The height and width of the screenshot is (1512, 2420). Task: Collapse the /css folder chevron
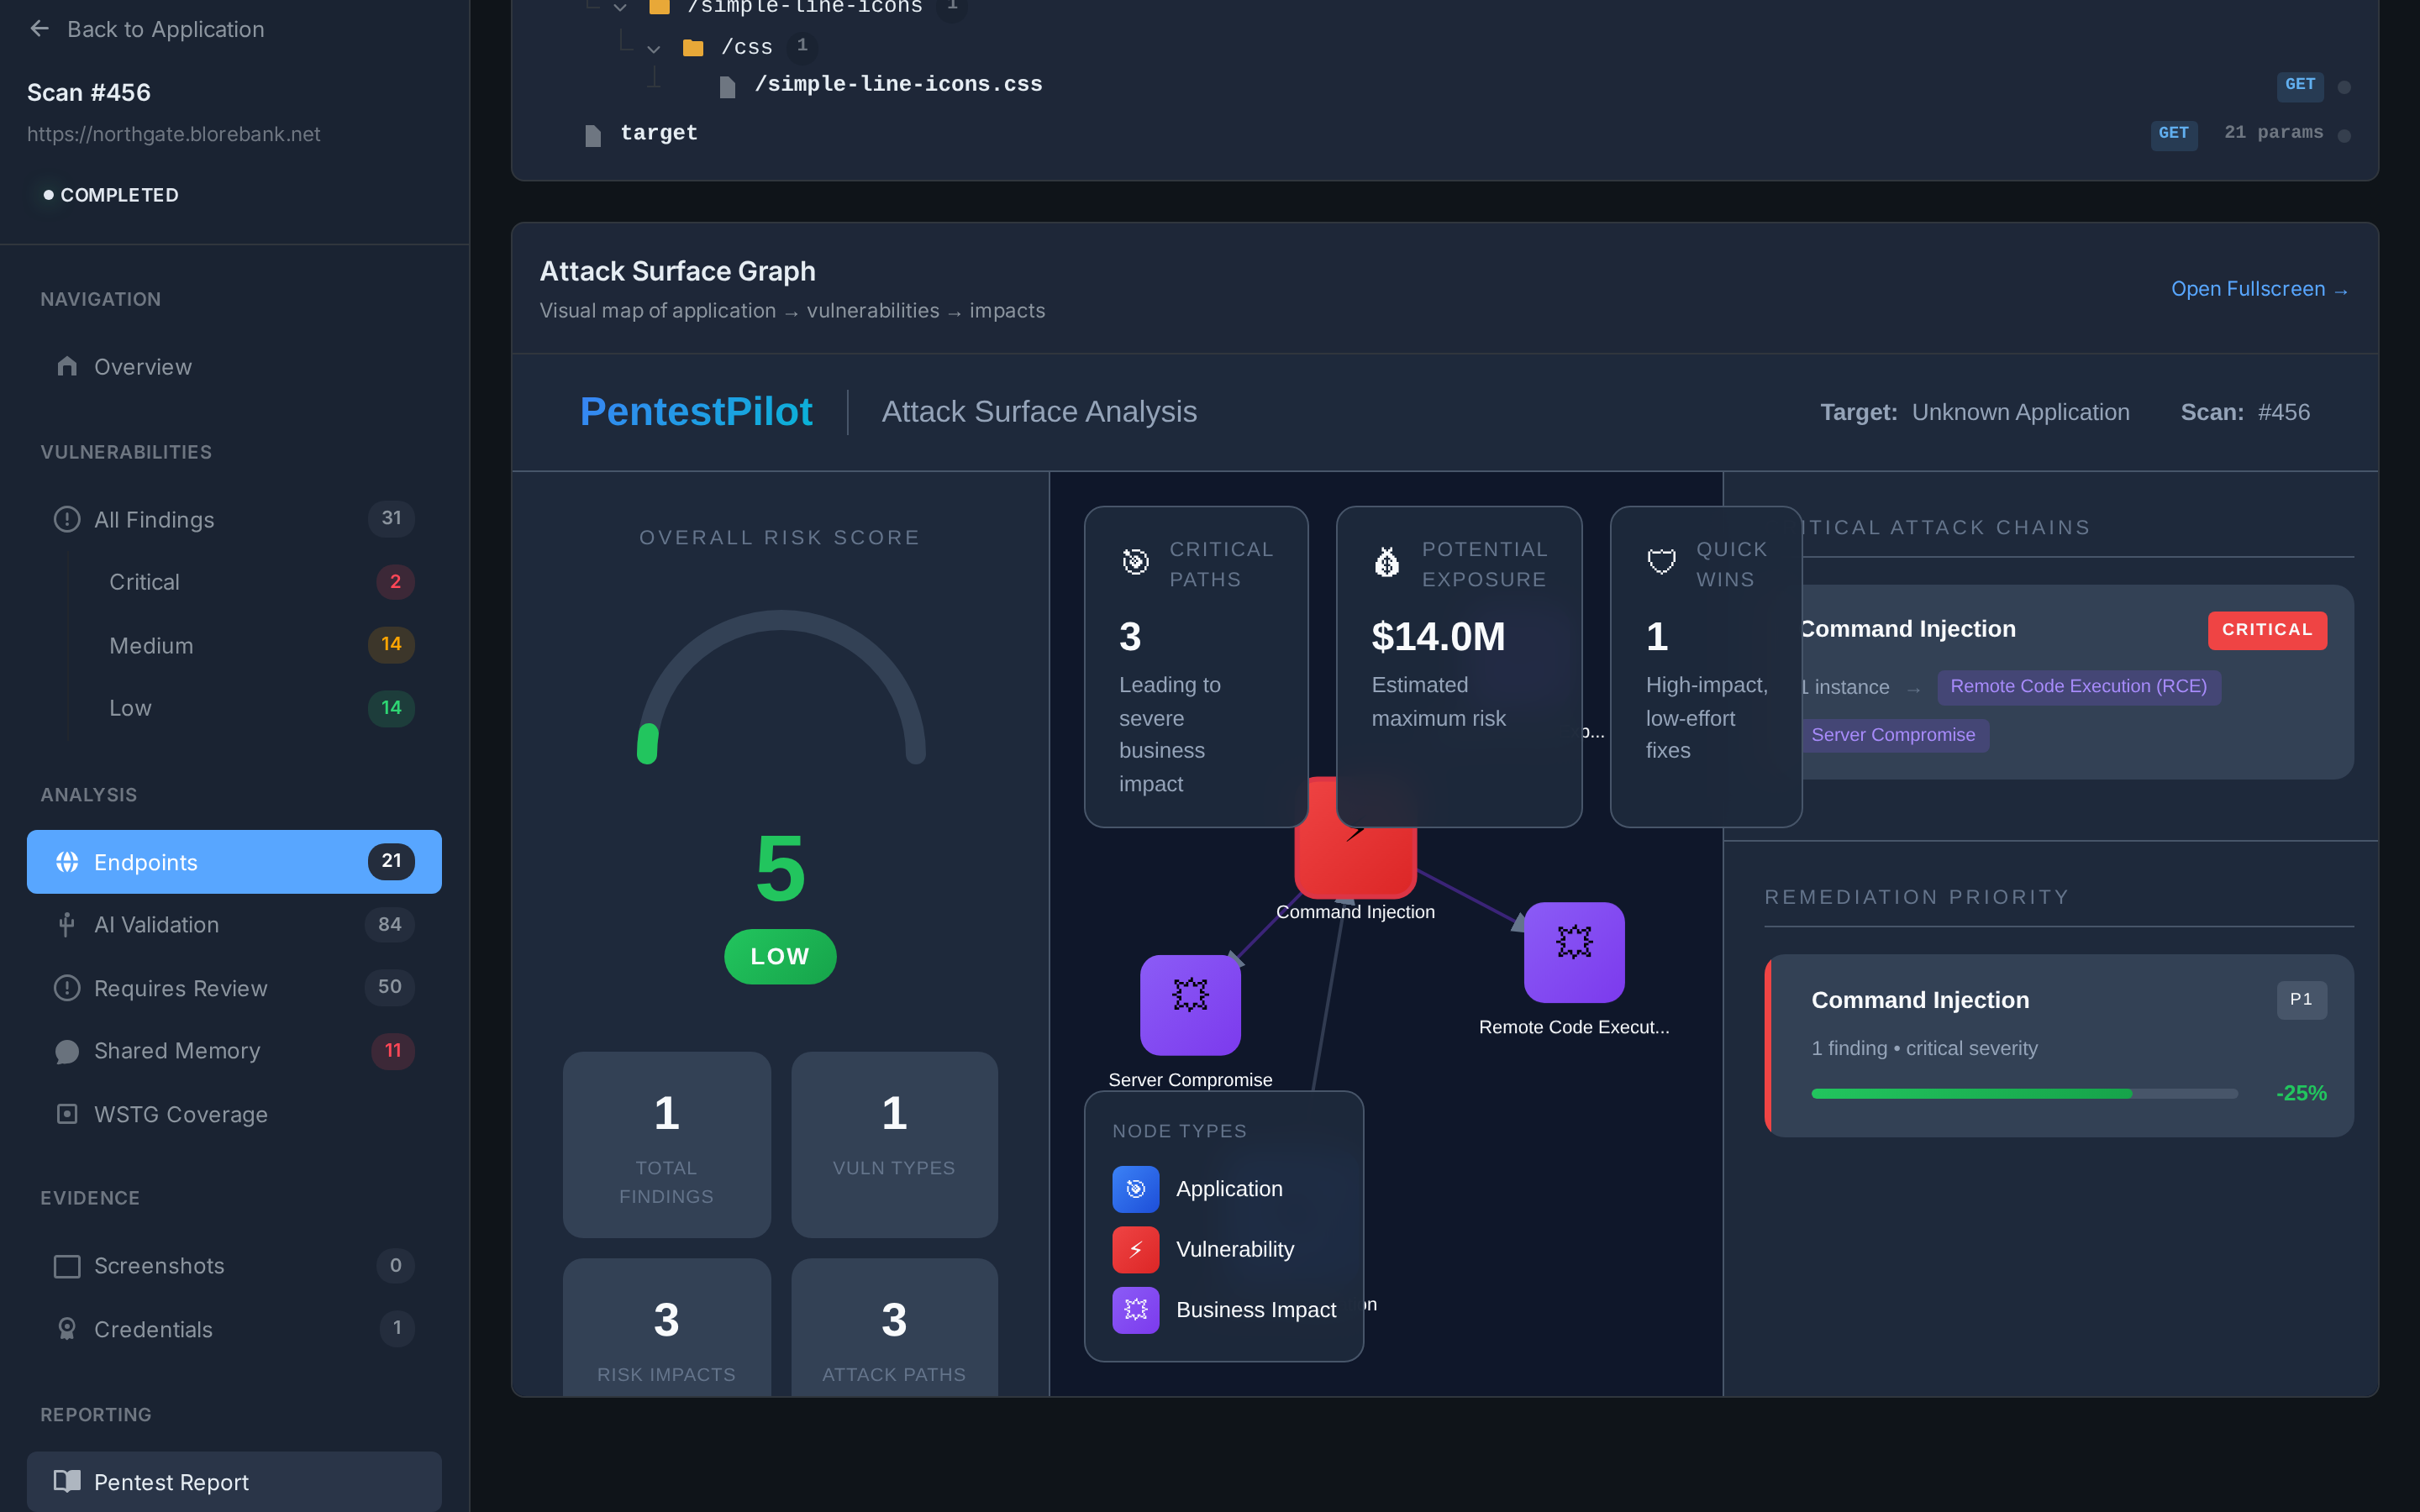point(654,48)
